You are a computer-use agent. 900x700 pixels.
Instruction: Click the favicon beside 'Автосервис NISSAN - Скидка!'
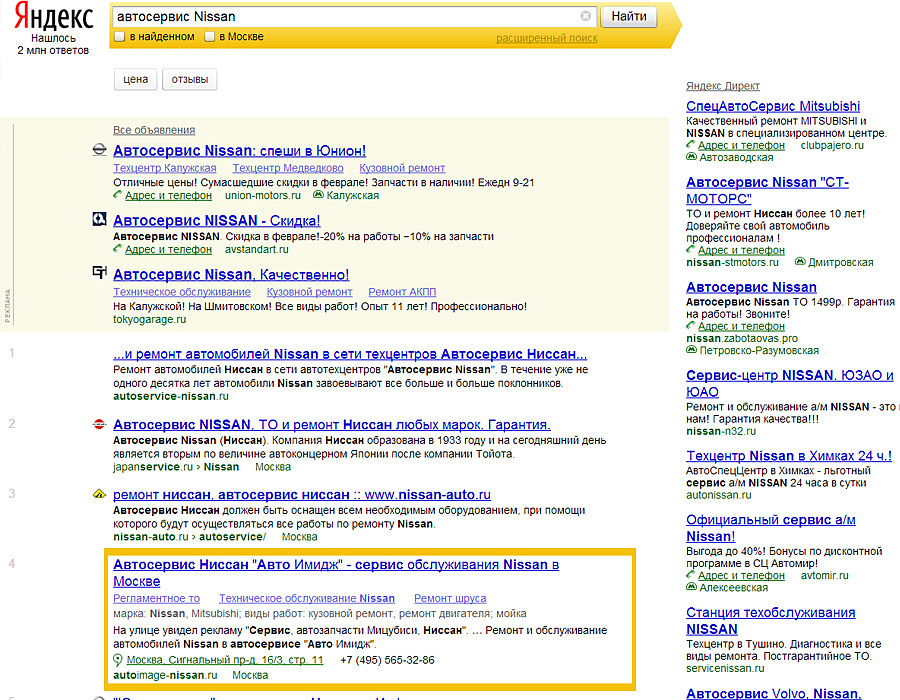(x=99, y=219)
